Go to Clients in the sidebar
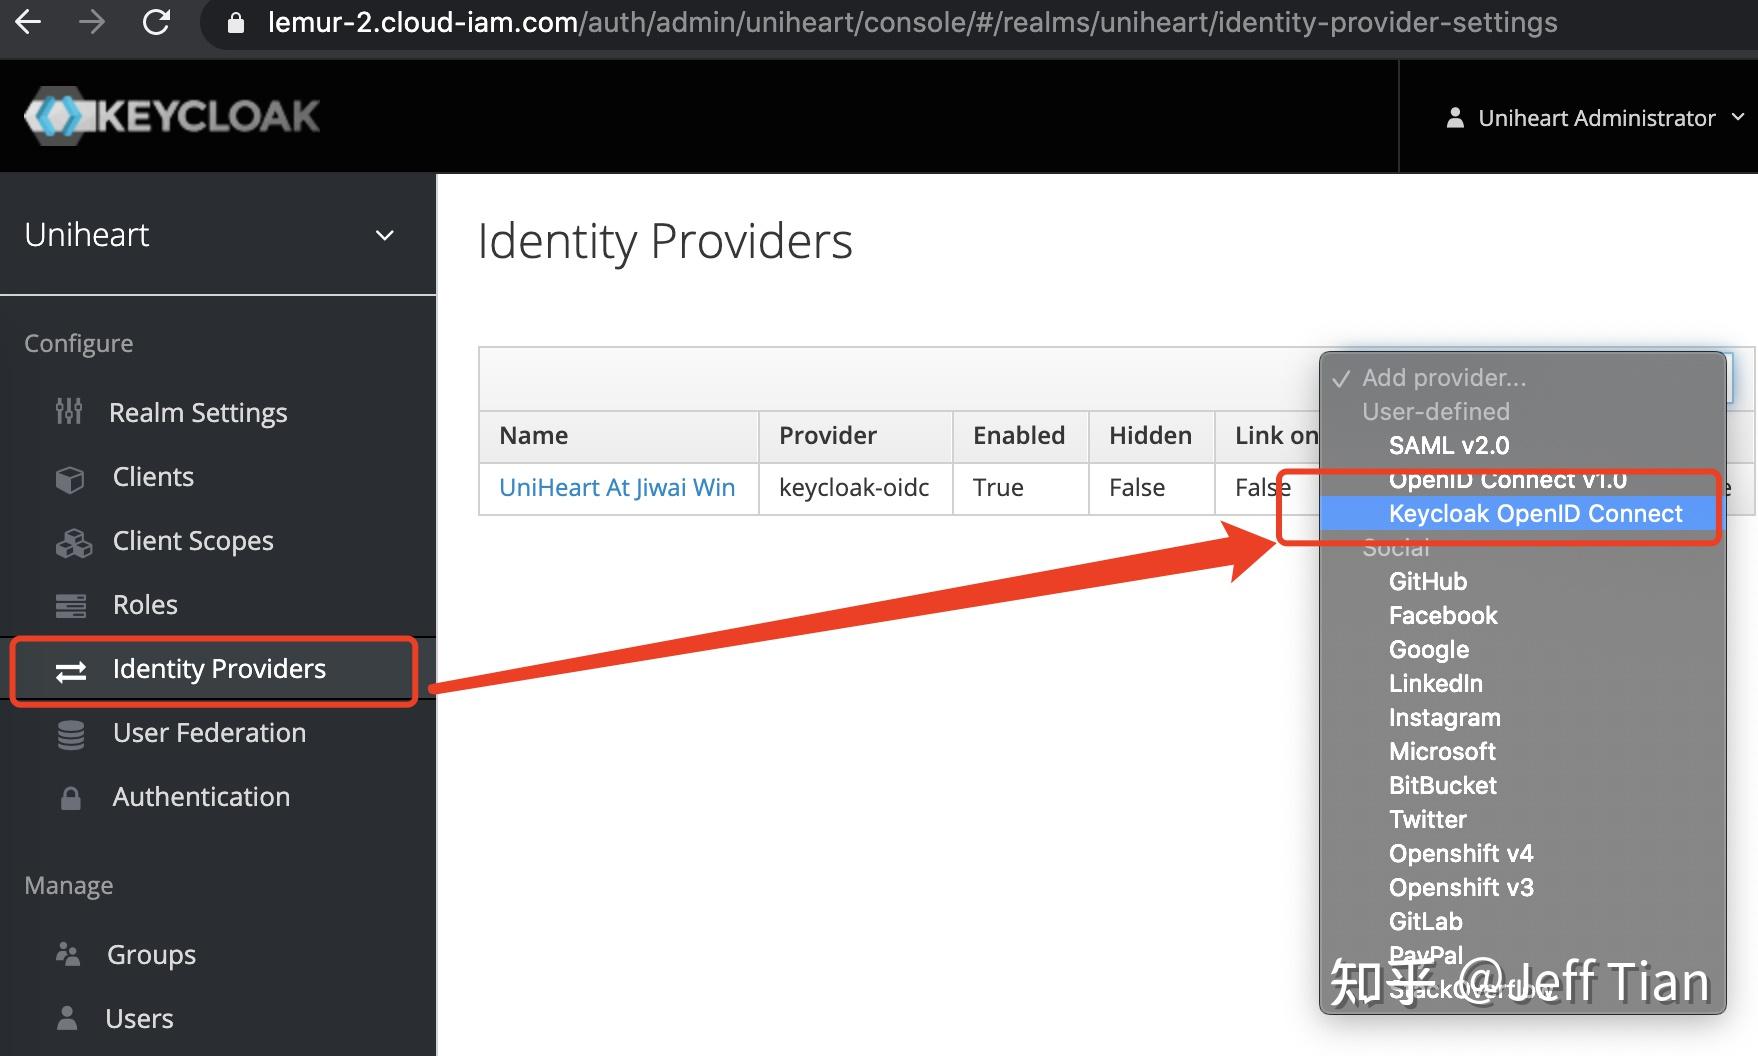The image size is (1758, 1056). (x=153, y=476)
